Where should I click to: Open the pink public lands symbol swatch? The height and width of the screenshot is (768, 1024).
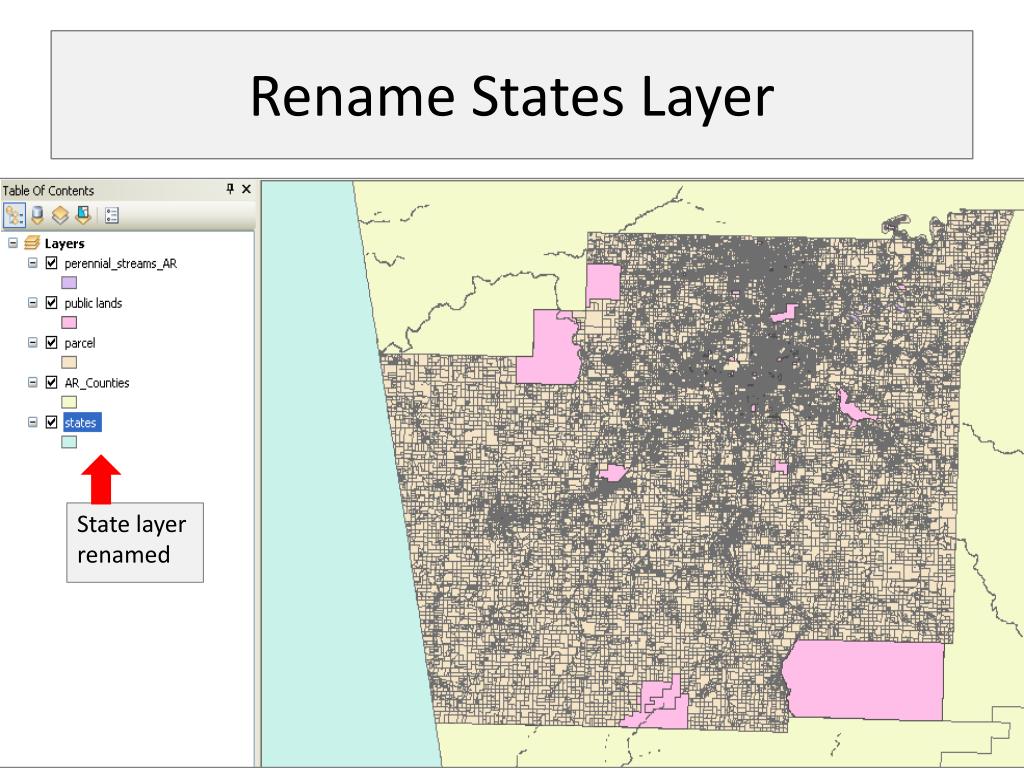(69, 323)
